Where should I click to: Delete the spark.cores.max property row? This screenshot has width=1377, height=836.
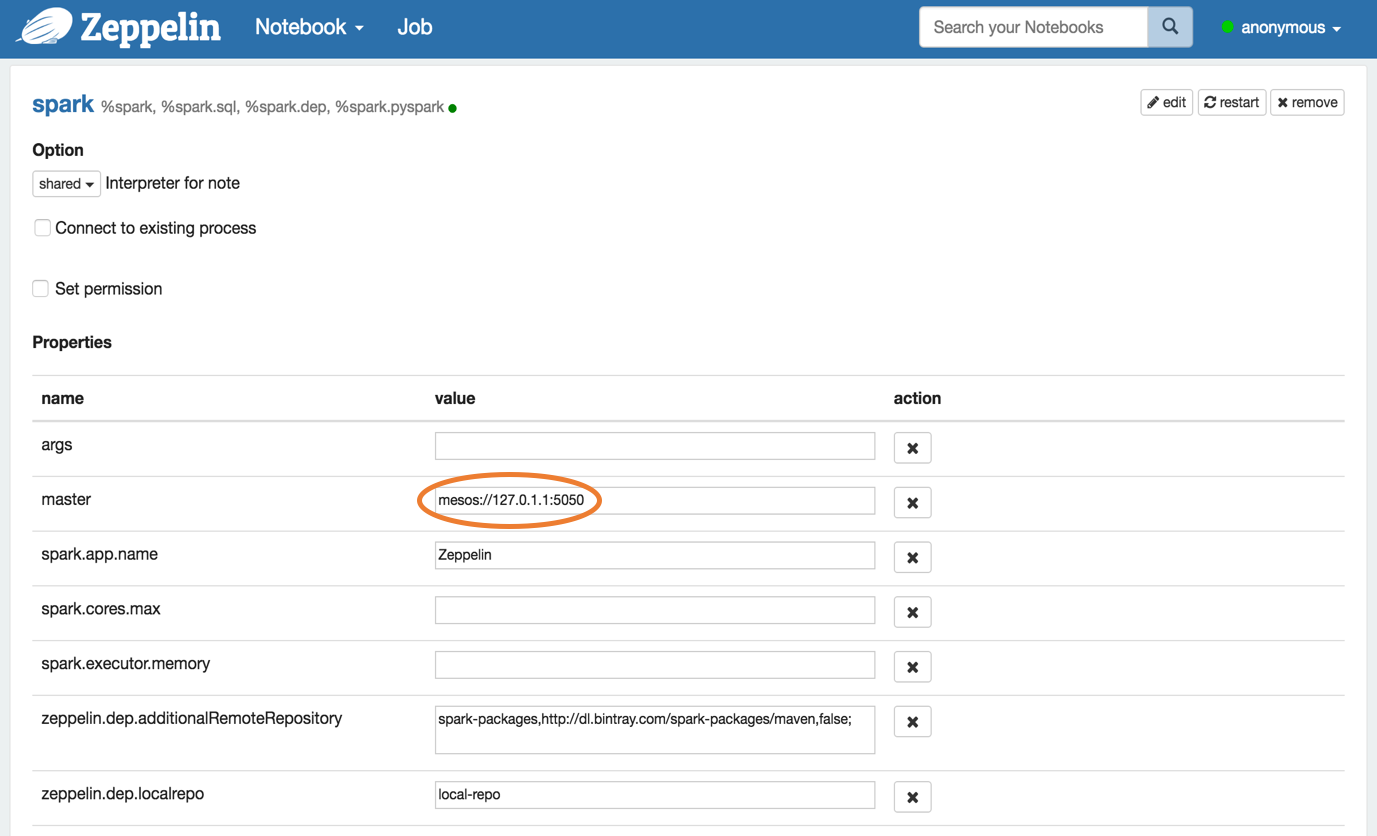pos(912,612)
